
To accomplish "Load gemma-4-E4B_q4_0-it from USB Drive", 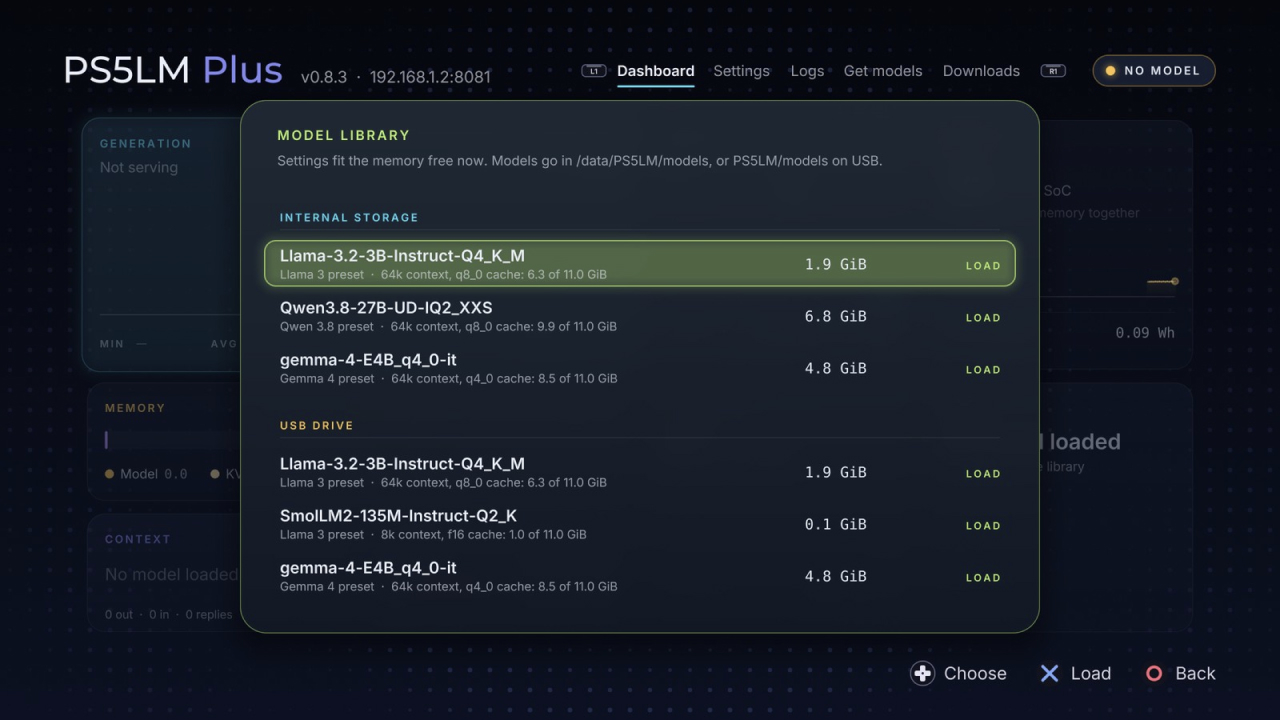I will pyautogui.click(x=983, y=578).
